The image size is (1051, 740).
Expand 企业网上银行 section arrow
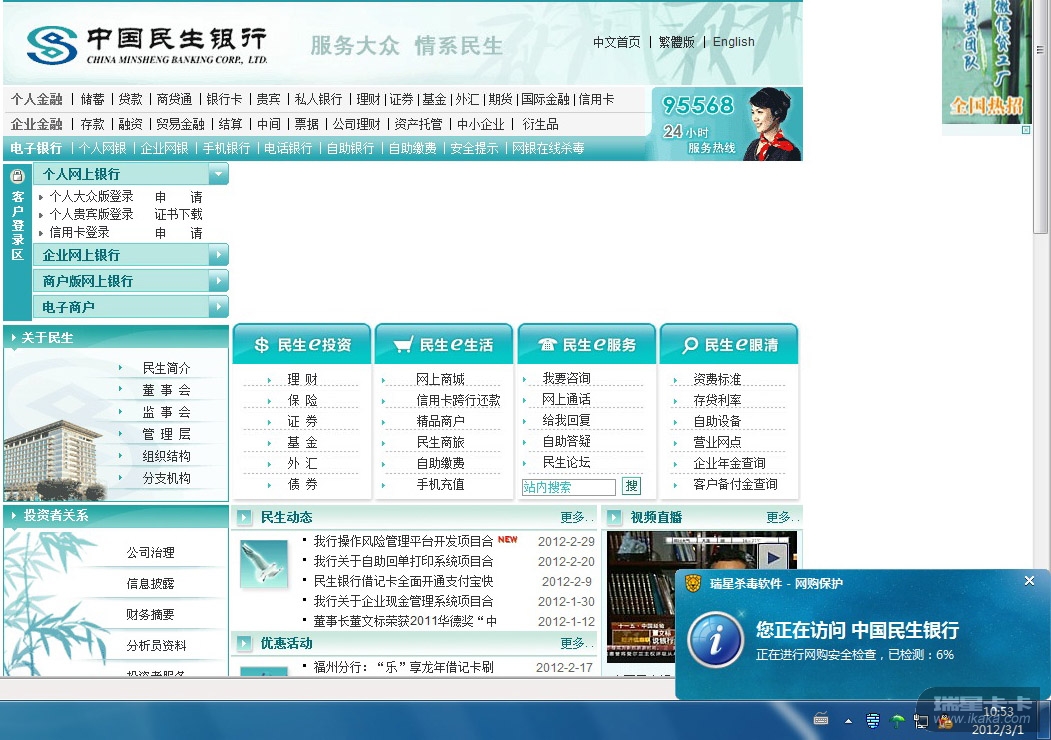coord(218,255)
